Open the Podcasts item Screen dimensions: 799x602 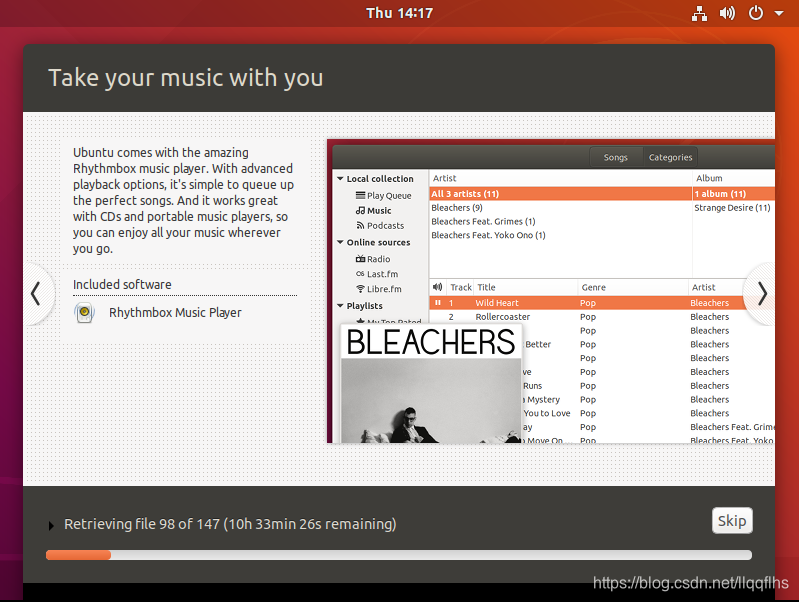pos(380,226)
